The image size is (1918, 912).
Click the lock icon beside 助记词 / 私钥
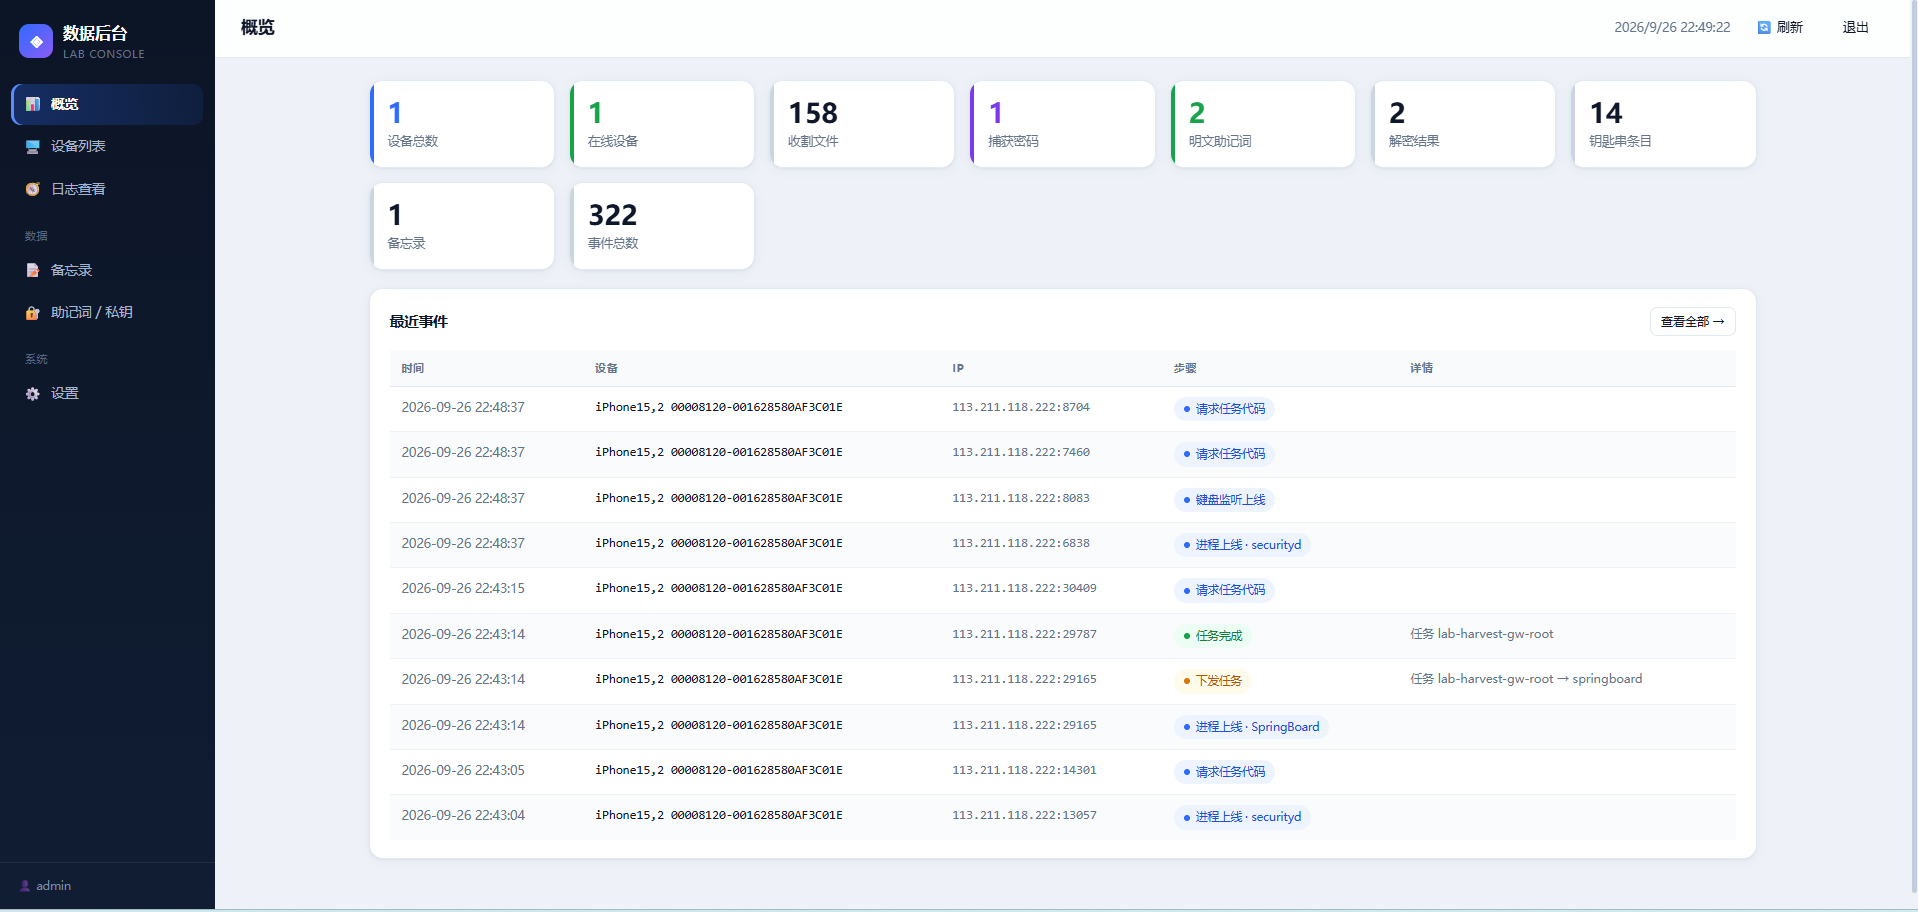coord(33,313)
